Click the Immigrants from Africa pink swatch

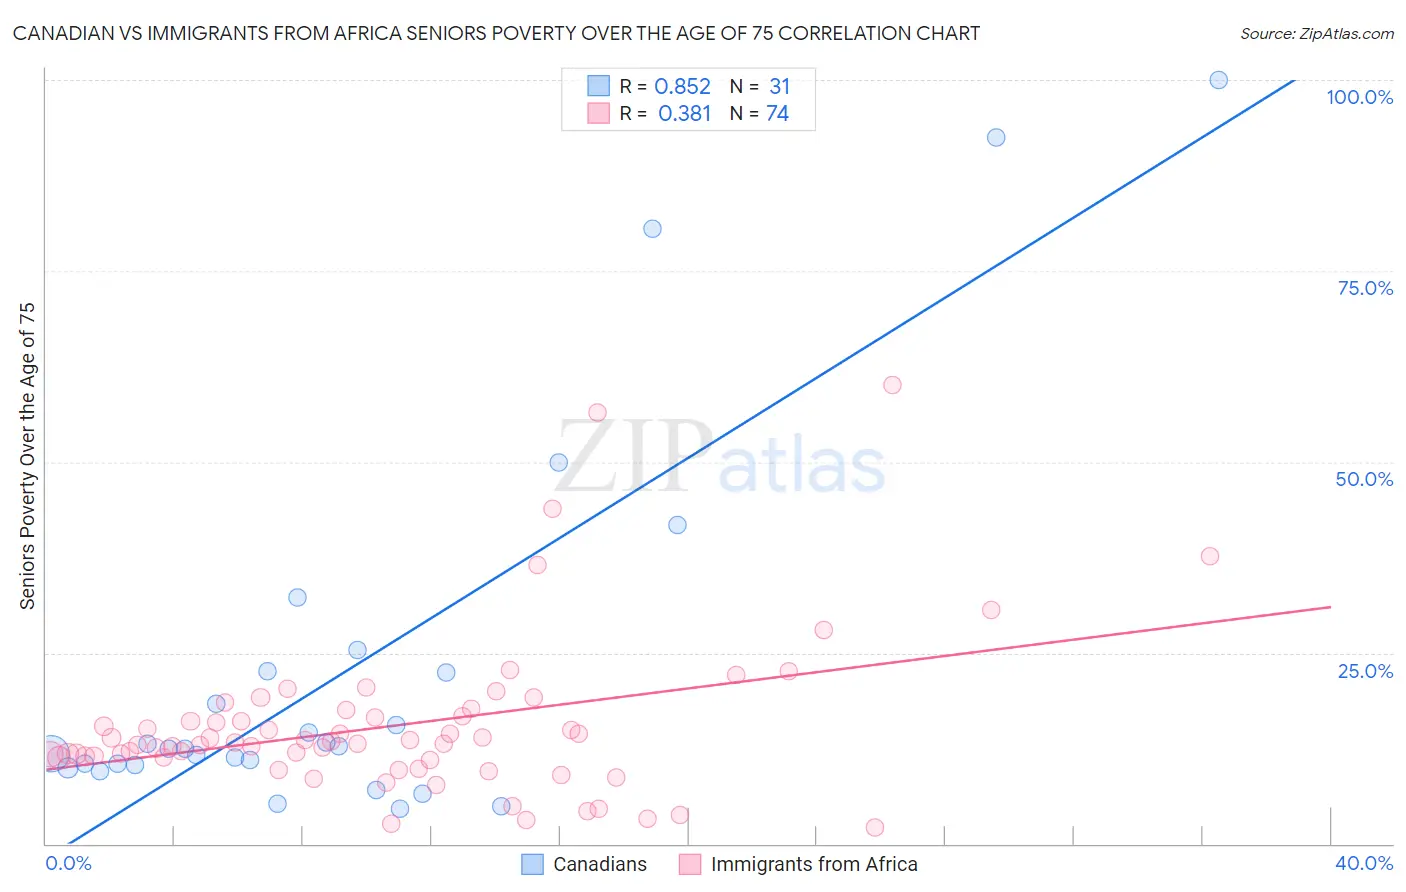pos(690,864)
